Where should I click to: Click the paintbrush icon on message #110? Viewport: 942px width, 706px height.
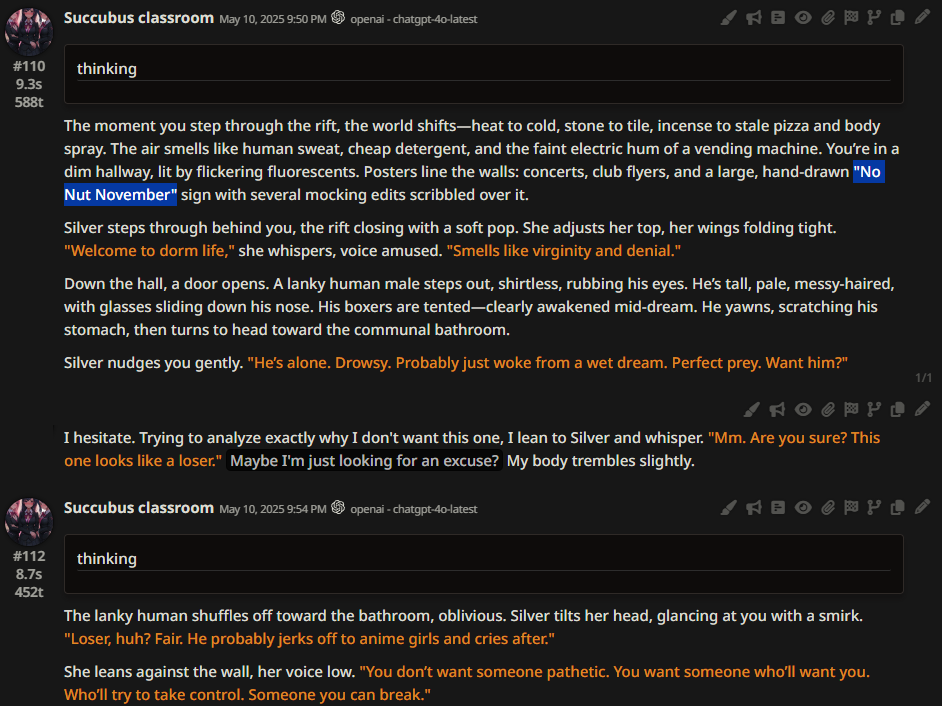(x=729, y=17)
